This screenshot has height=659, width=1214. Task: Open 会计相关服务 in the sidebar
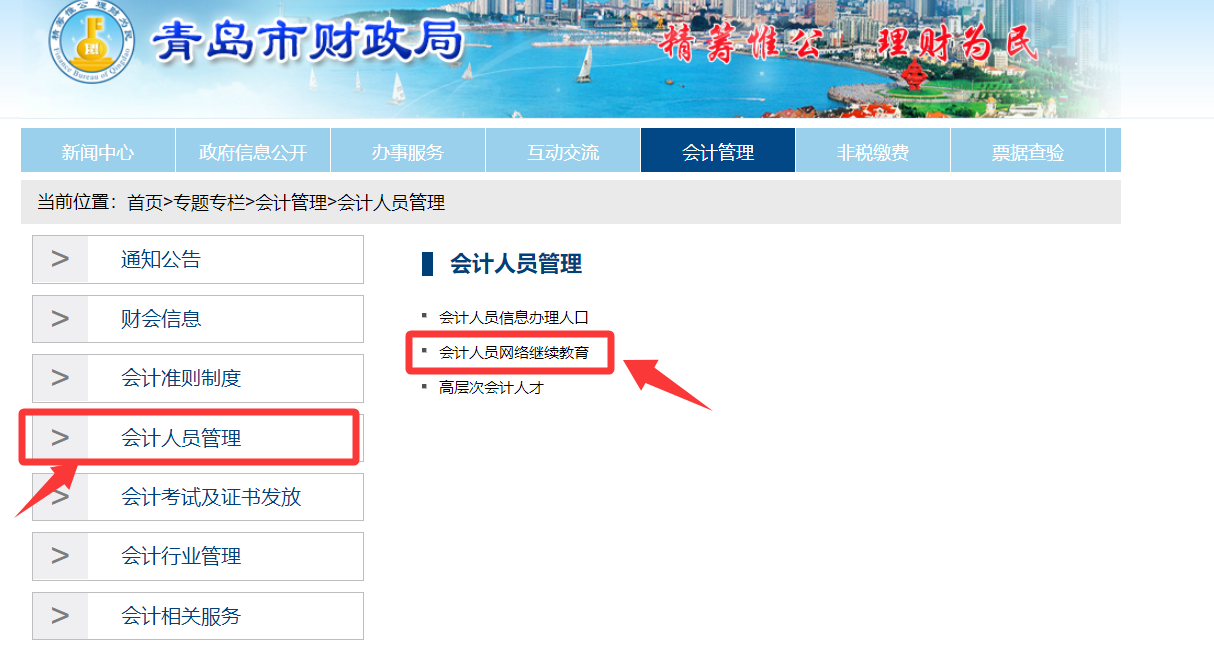198,616
